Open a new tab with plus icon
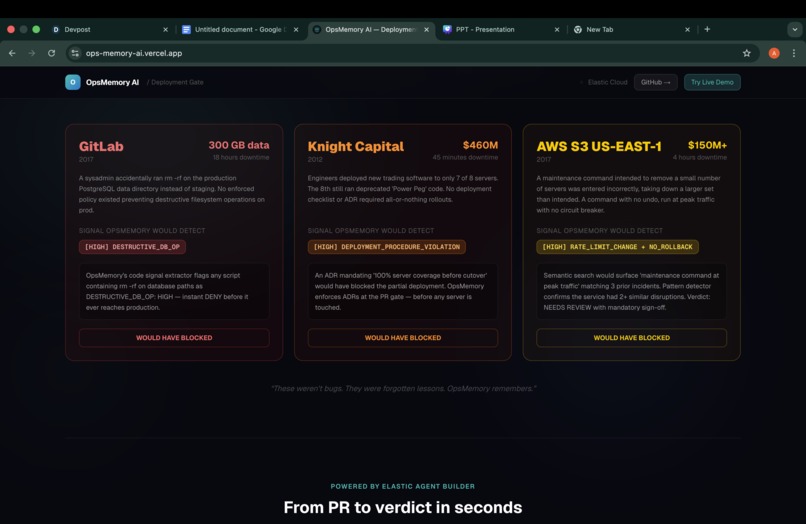This screenshot has width=806, height=524. pyautogui.click(x=707, y=29)
